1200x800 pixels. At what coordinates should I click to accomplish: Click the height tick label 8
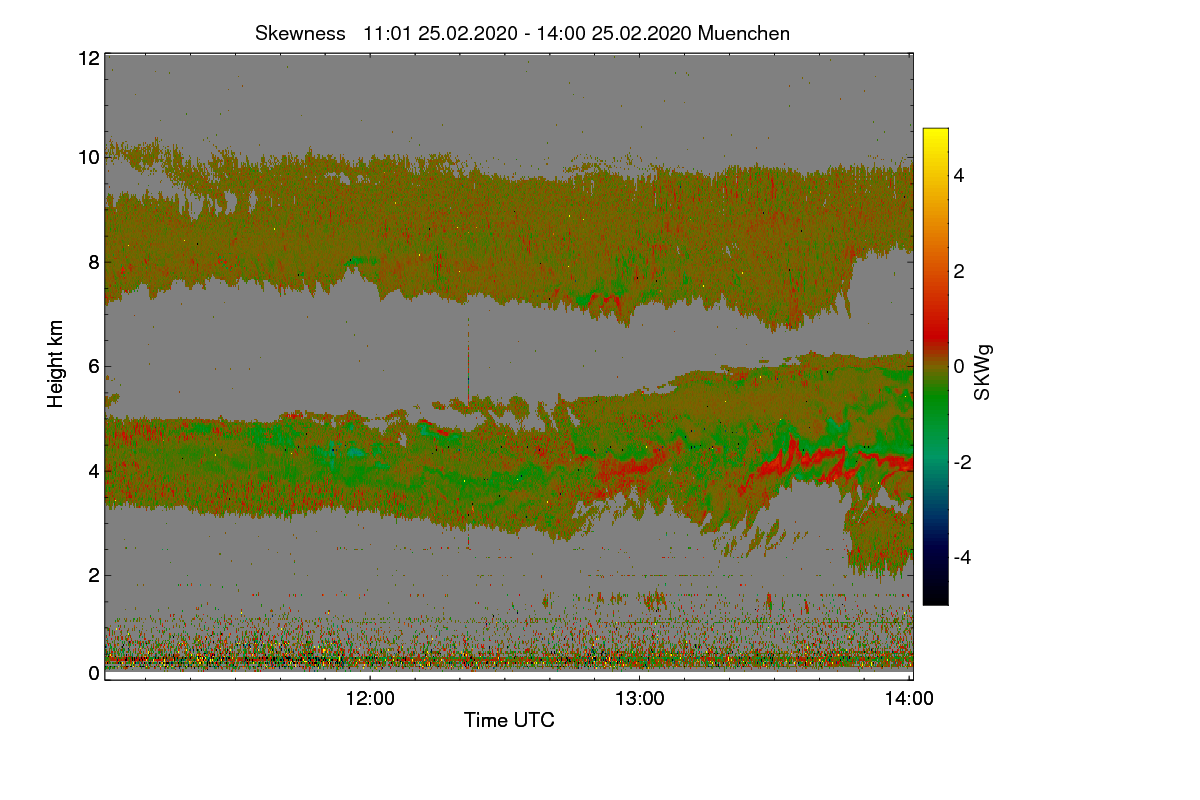click(x=93, y=263)
